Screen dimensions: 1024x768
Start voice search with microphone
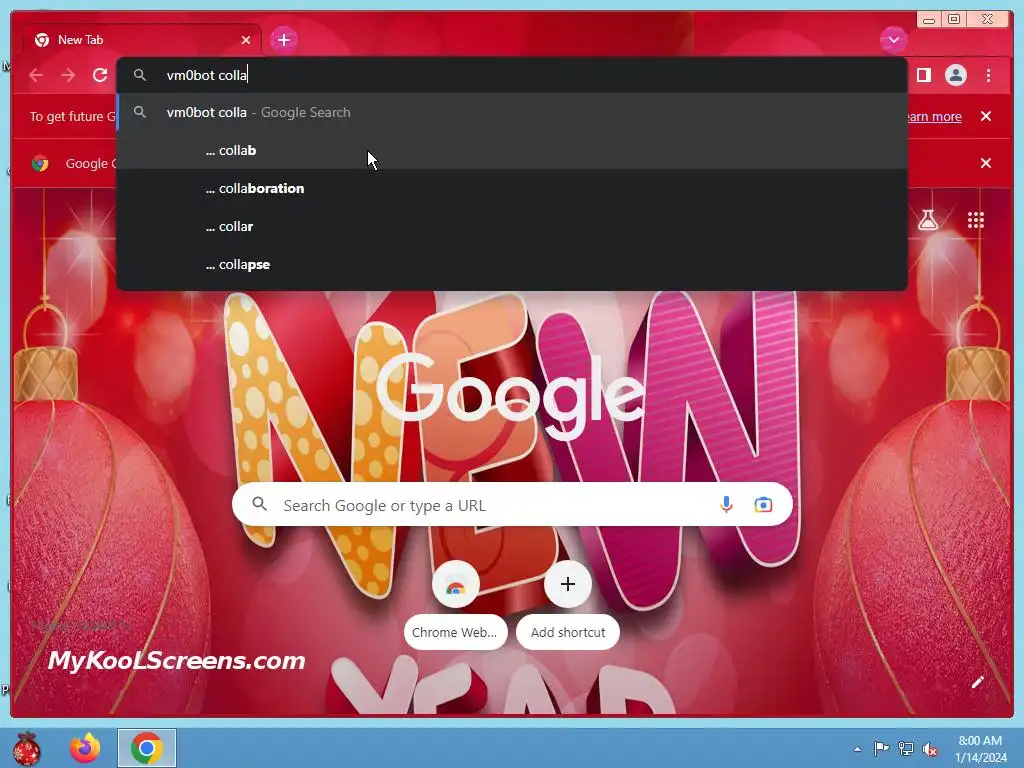click(726, 504)
